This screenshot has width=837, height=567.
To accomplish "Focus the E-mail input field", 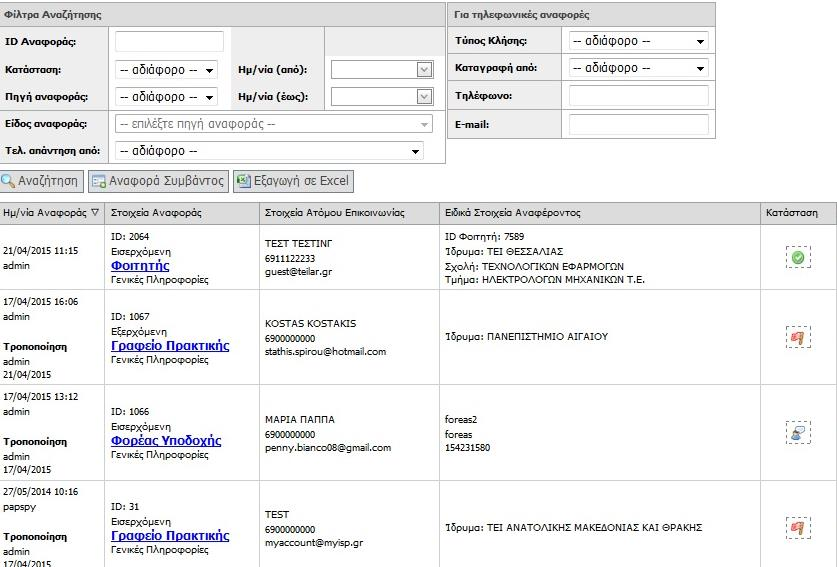I will pos(638,124).
